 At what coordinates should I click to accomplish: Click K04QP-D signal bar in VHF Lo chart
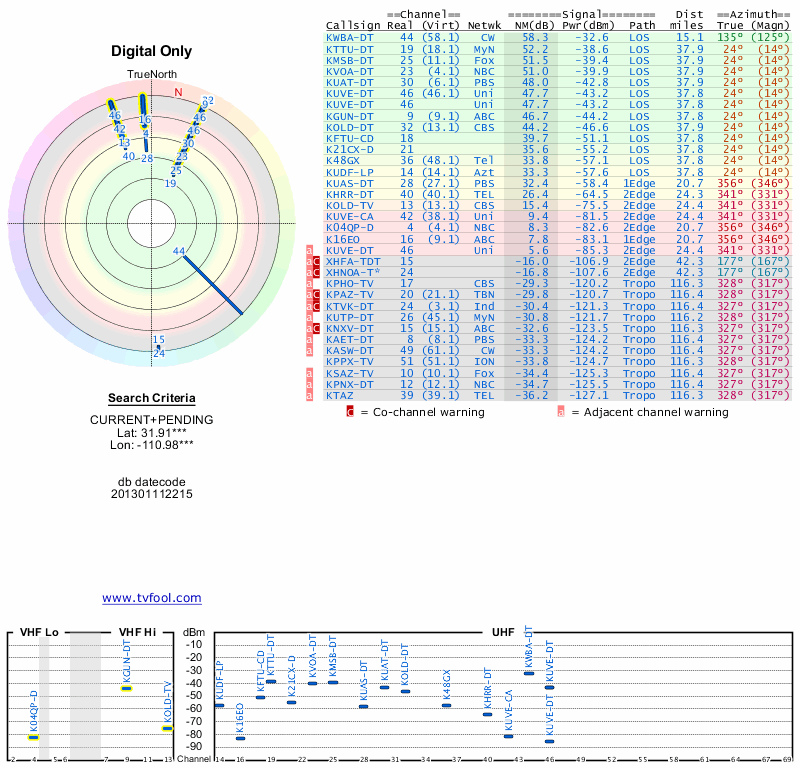coord(33,737)
